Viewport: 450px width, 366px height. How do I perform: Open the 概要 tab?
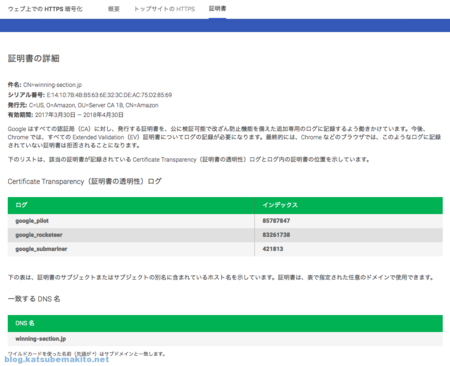(x=114, y=9)
